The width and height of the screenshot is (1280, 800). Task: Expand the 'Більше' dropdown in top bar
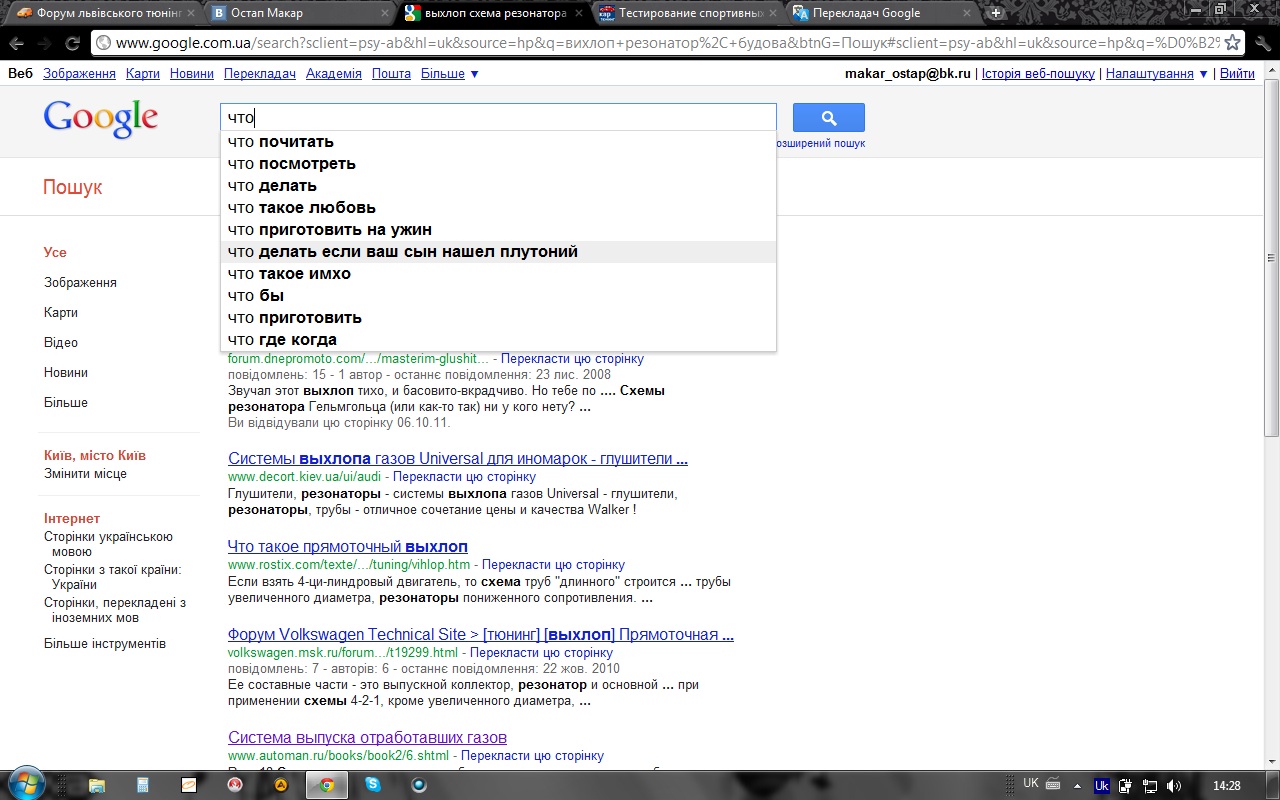point(449,74)
